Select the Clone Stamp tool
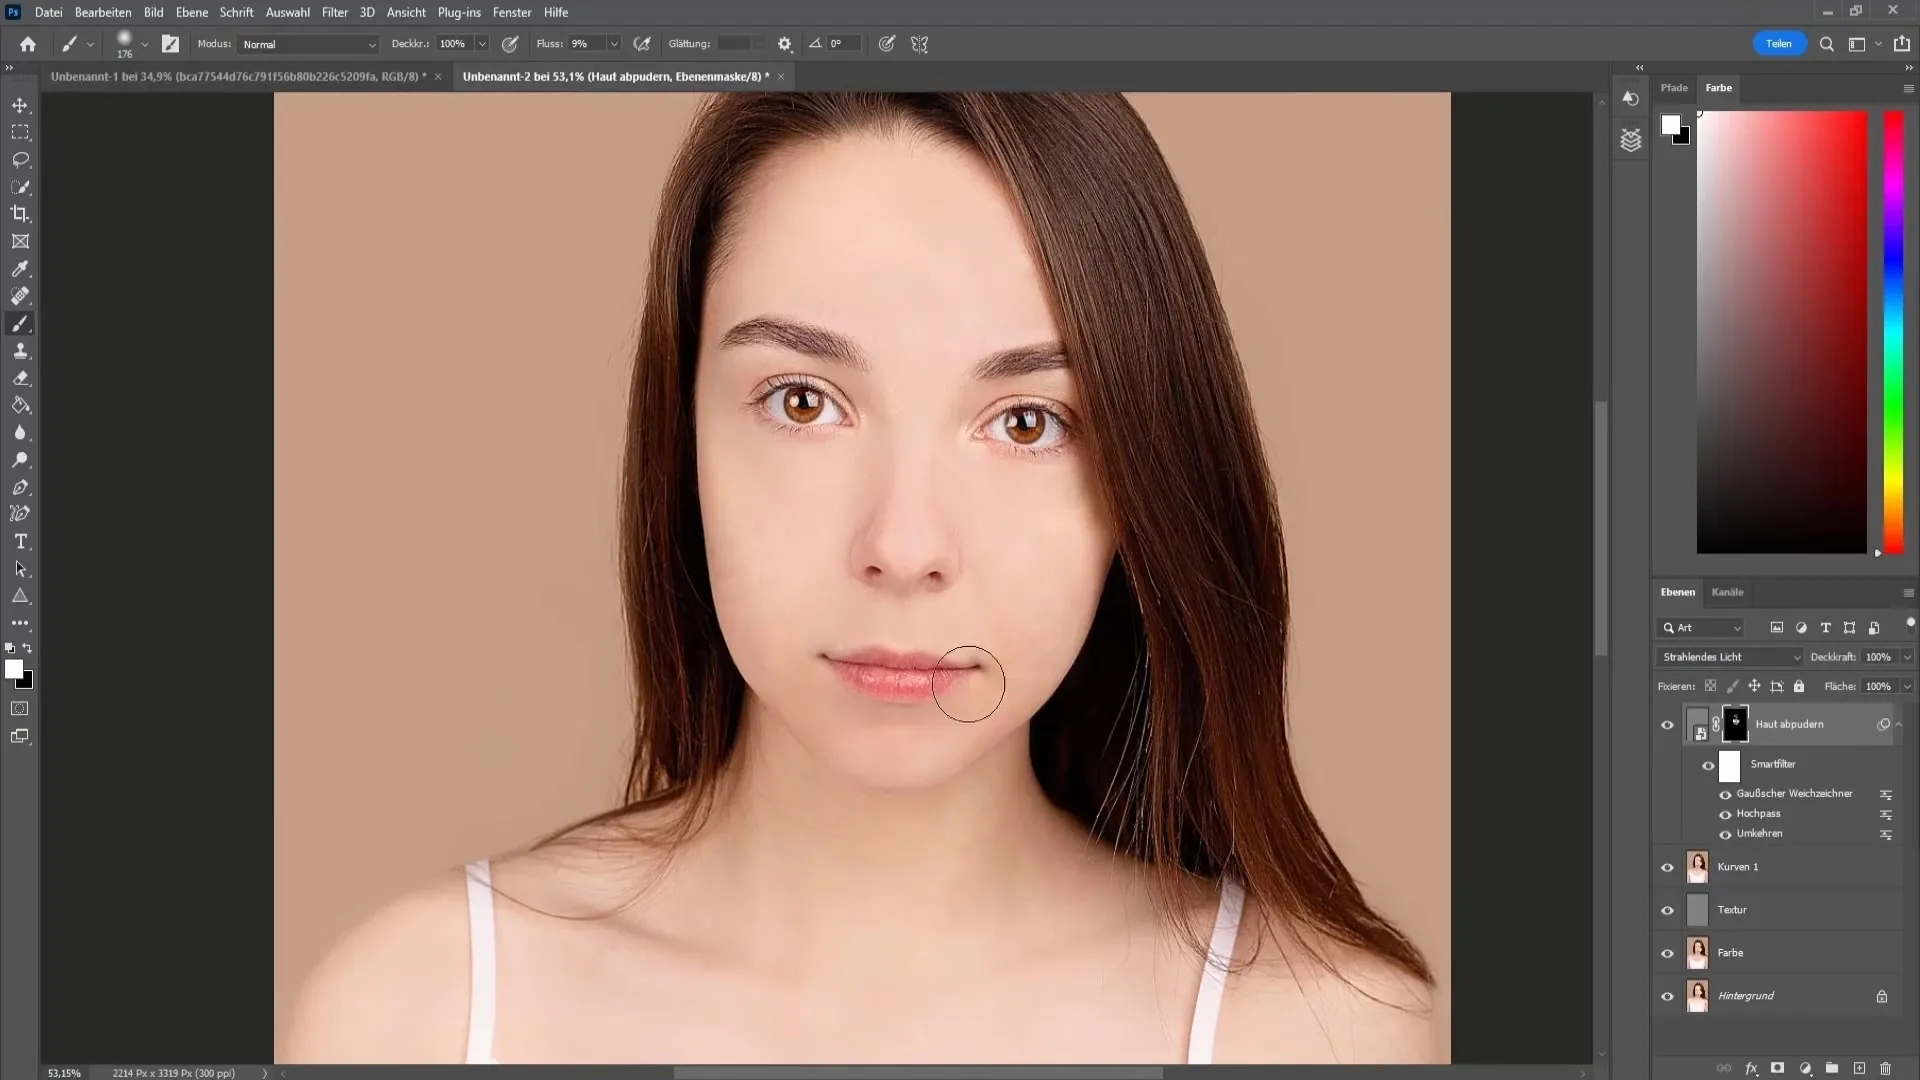The width and height of the screenshot is (1920, 1080). [x=21, y=351]
